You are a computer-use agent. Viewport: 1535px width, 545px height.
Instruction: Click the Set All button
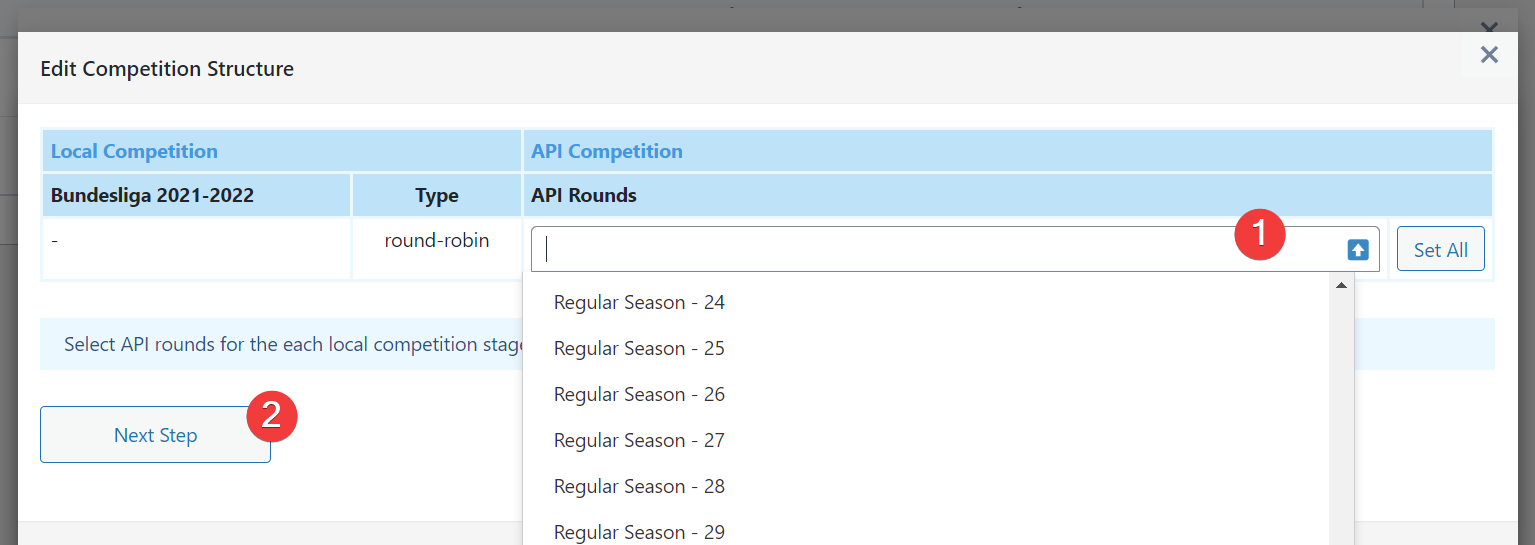coord(1440,250)
